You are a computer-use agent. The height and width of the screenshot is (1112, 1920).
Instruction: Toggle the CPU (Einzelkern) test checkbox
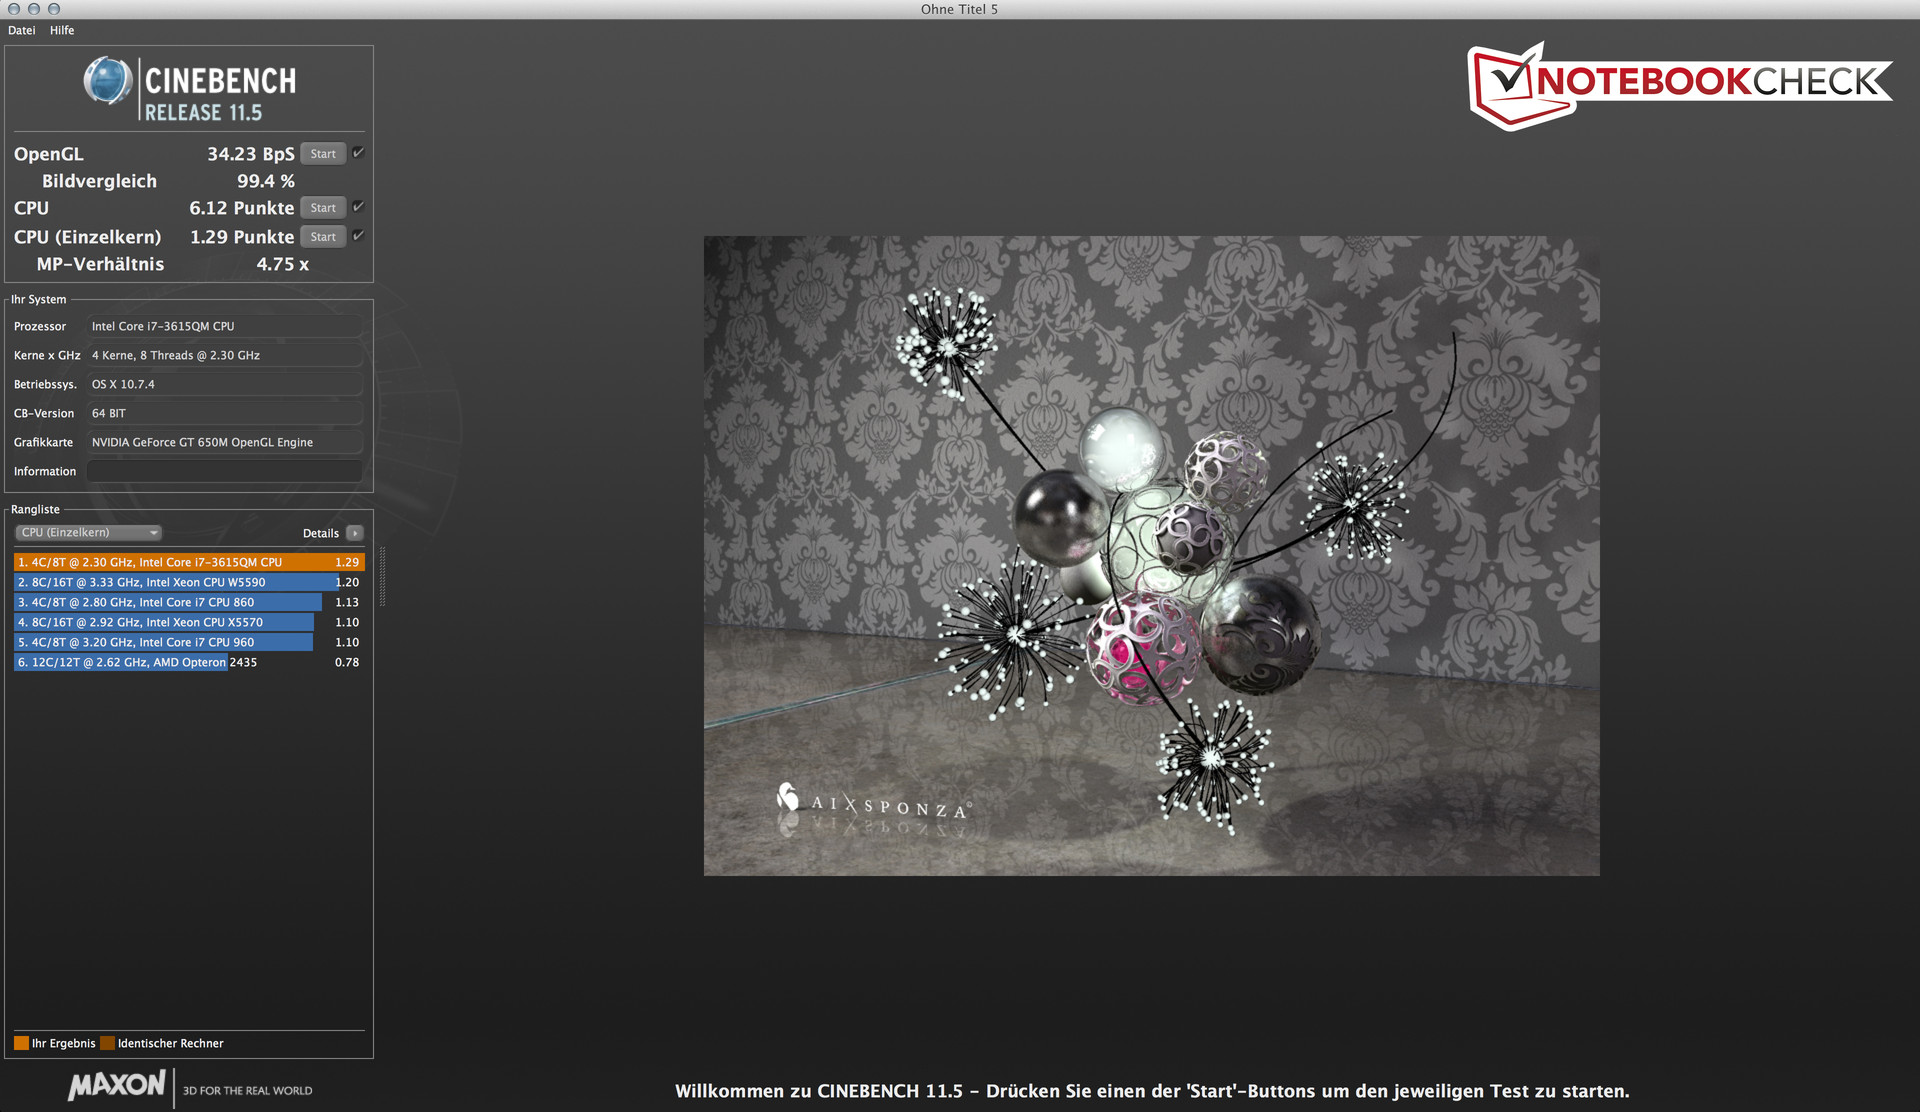pos(358,236)
